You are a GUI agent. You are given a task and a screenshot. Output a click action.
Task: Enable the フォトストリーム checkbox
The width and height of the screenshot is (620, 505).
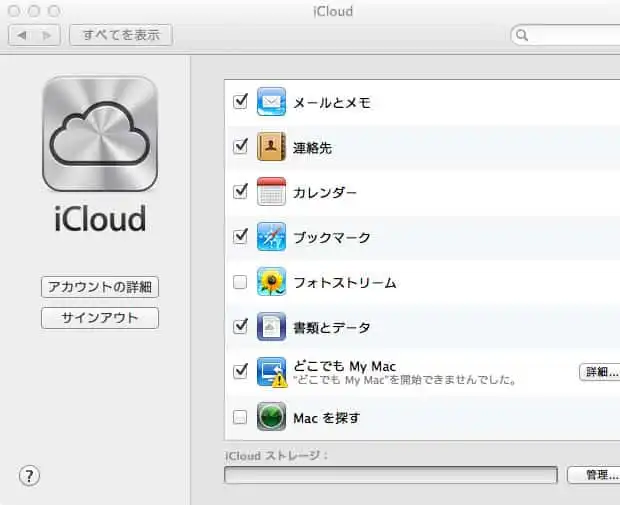(240, 282)
